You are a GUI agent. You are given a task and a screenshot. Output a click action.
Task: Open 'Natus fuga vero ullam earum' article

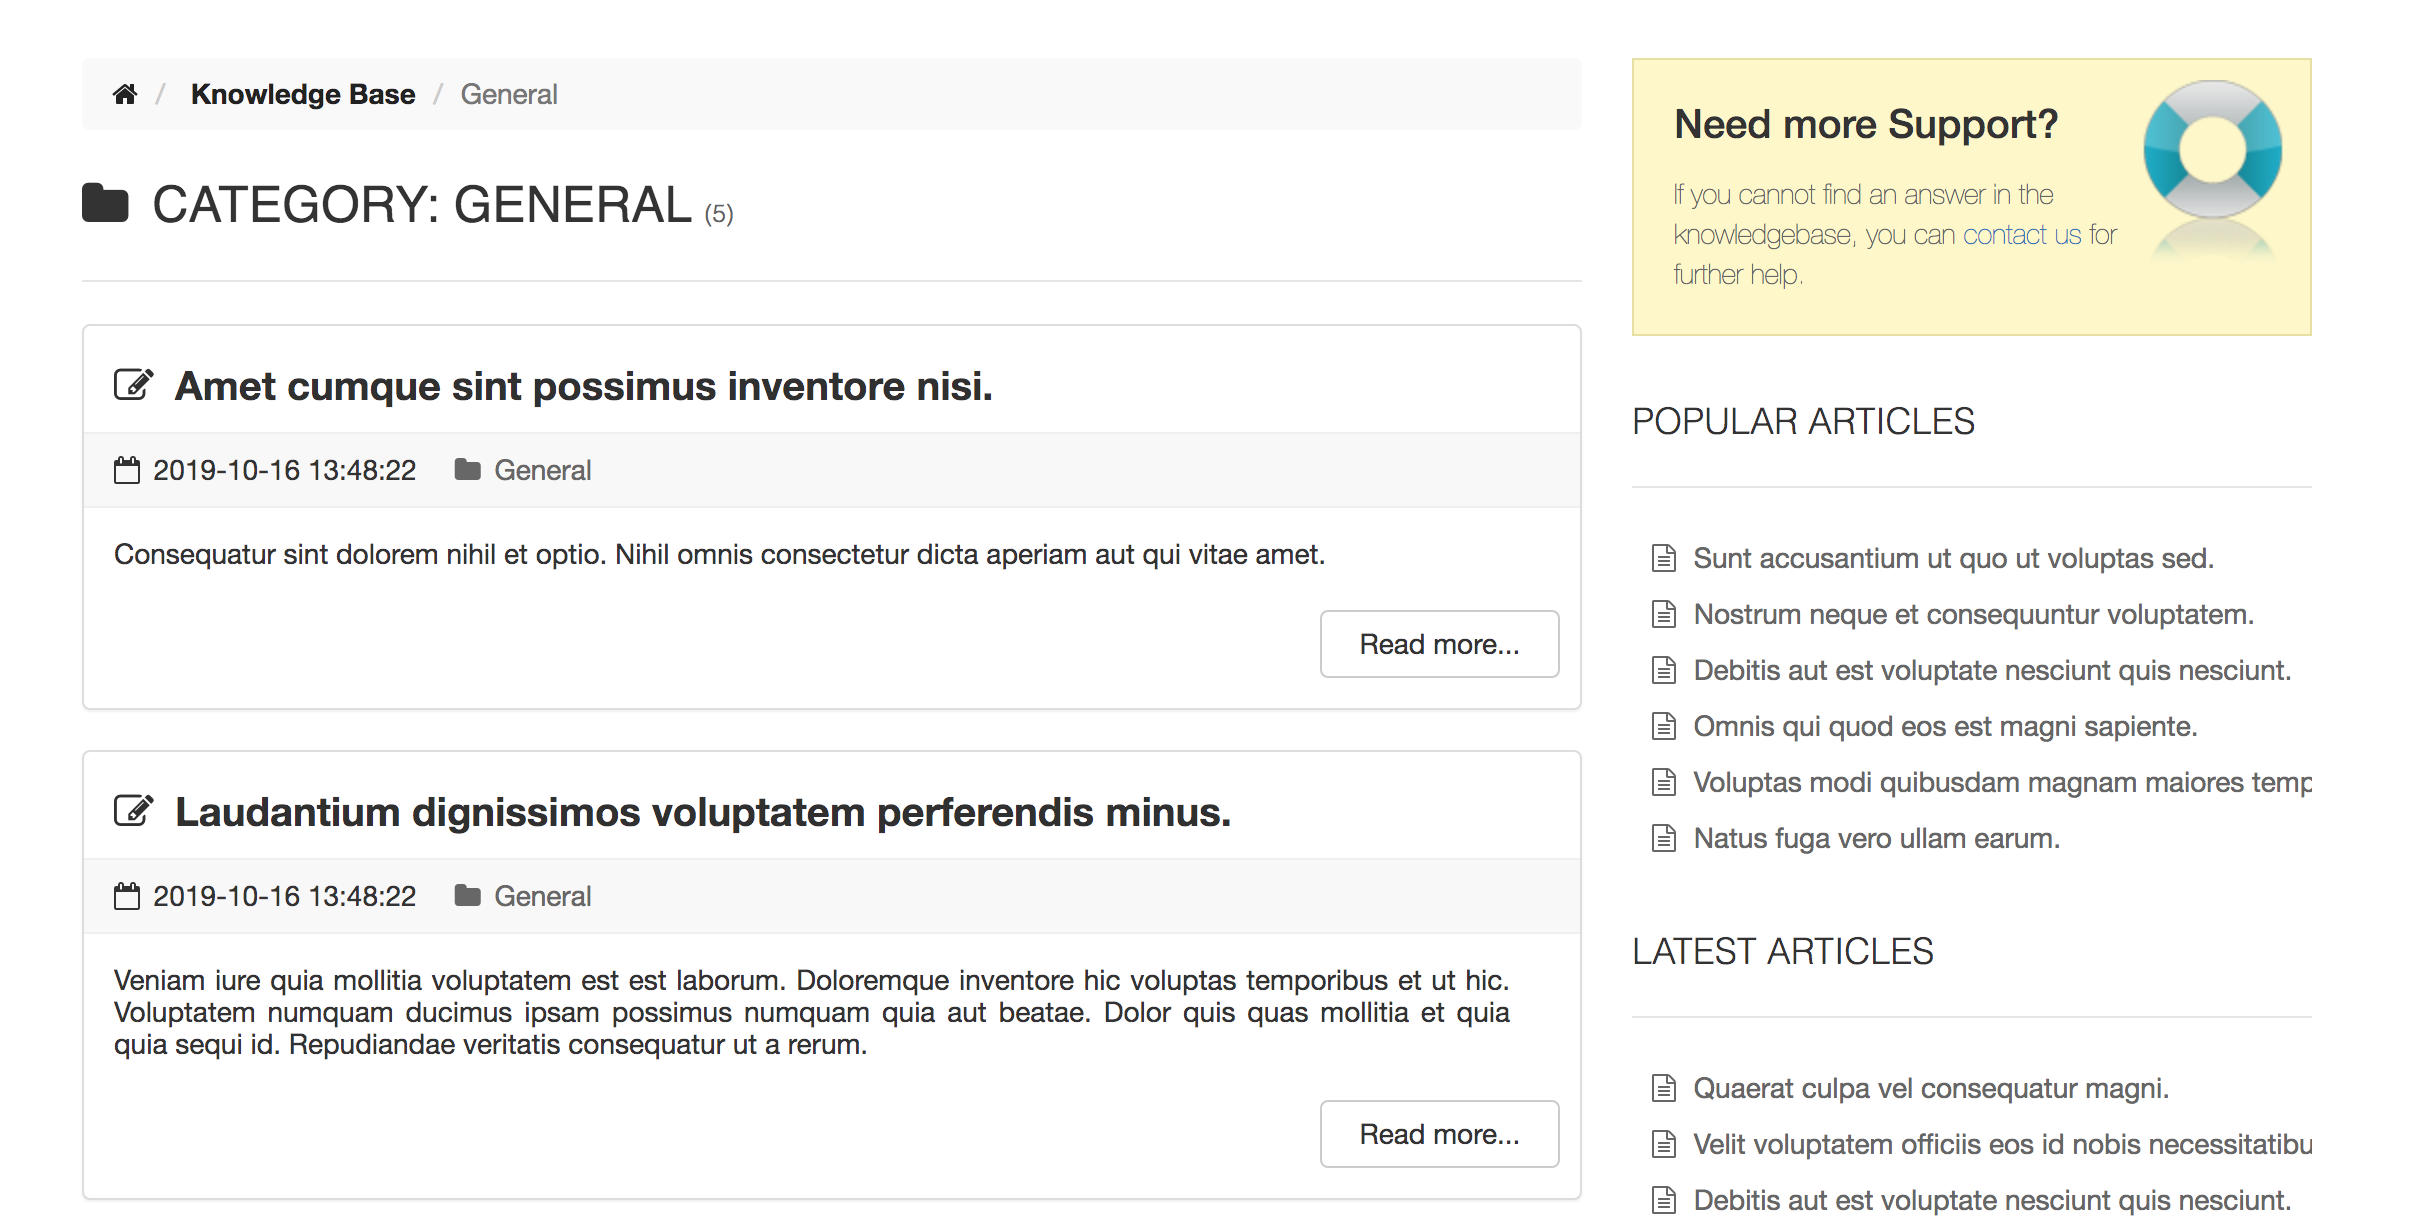coord(1877,838)
